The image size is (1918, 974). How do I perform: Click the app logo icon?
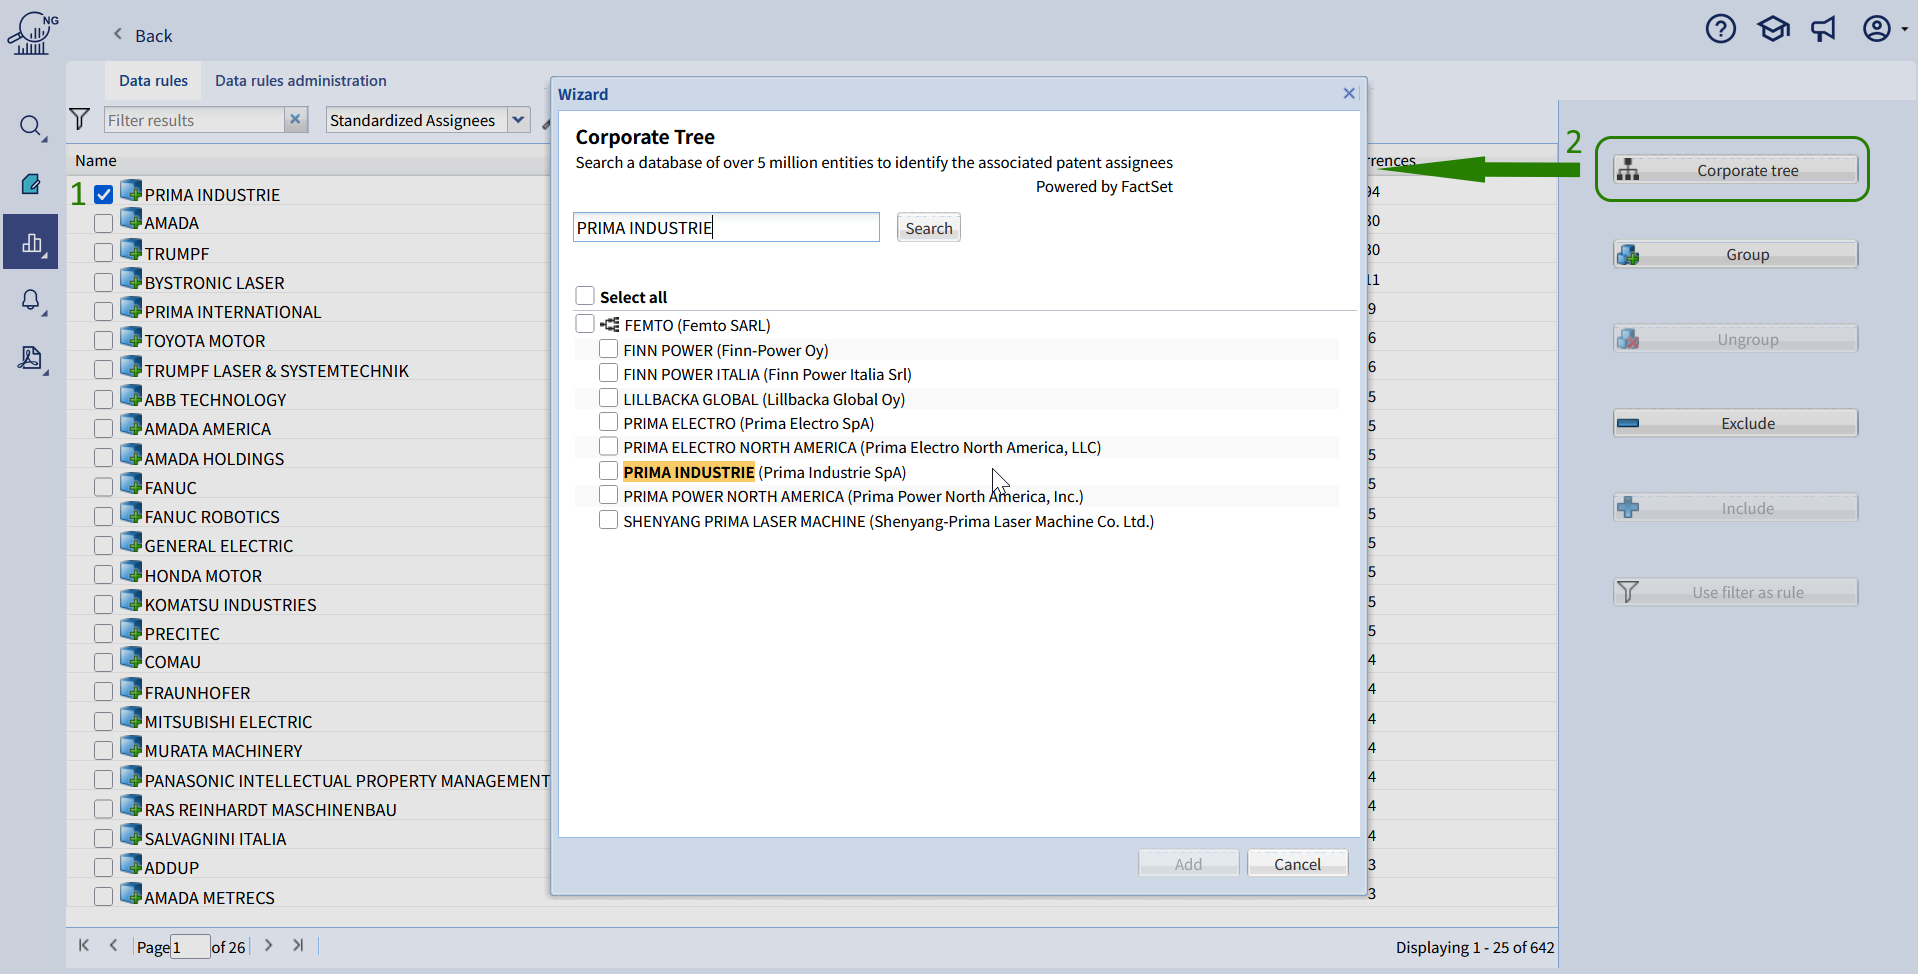pos(32,33)
